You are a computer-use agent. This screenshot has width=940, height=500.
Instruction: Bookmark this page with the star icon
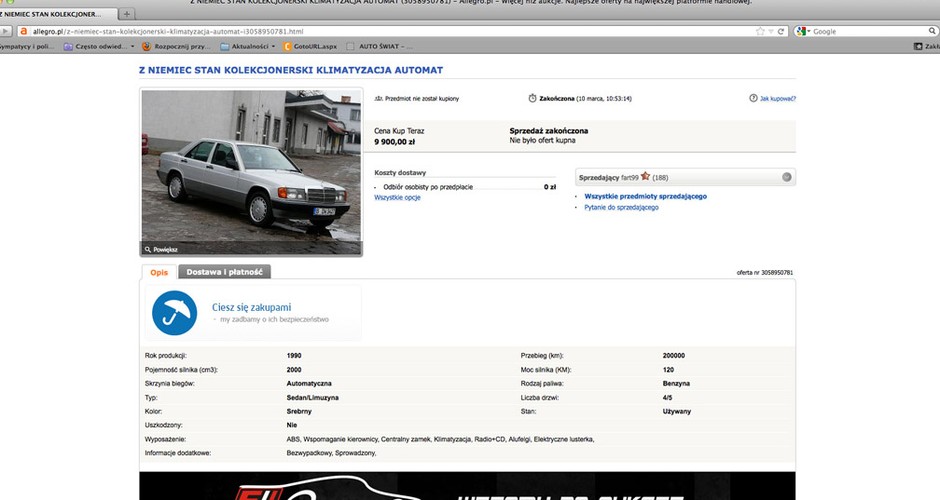click(x=760, y=31)
